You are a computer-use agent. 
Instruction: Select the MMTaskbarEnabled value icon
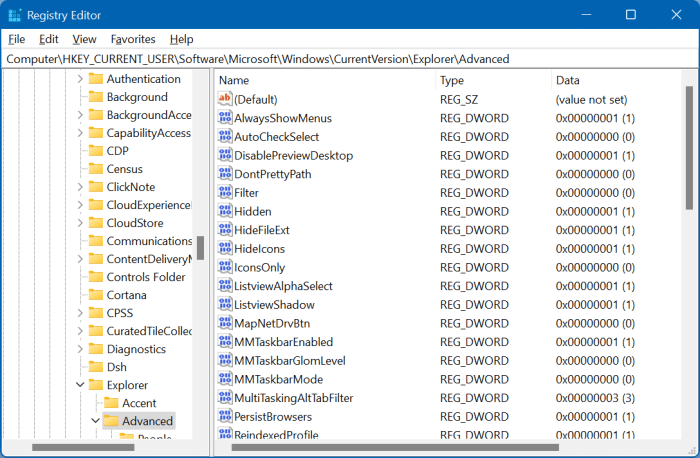[225, 341]
